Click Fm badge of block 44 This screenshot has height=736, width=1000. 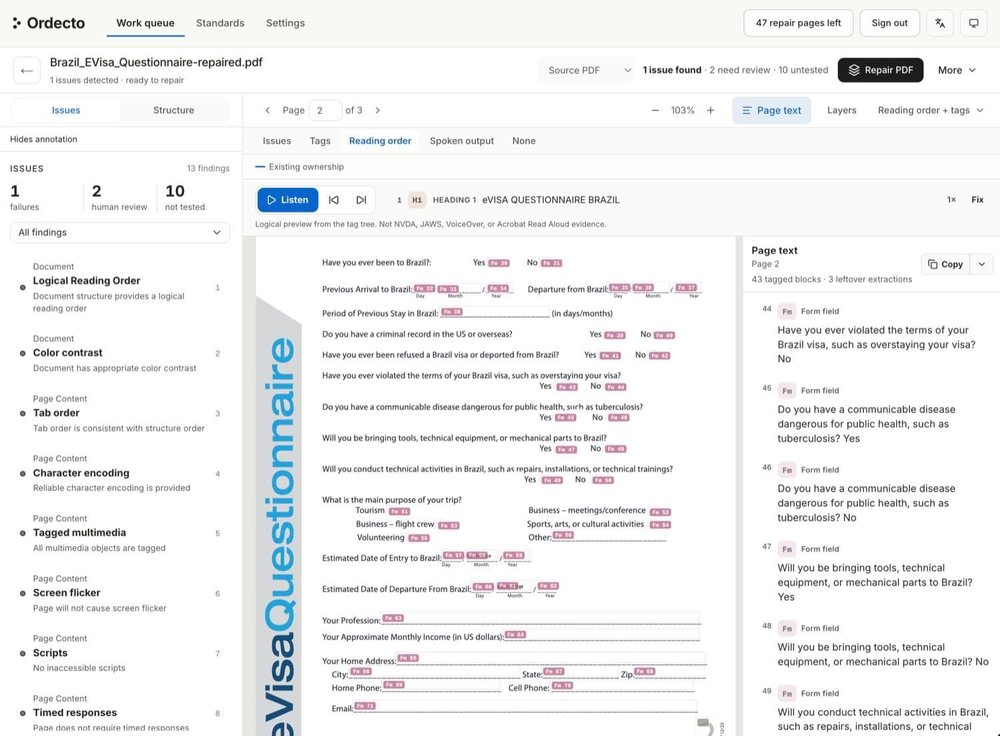click(x=787, y=311)
